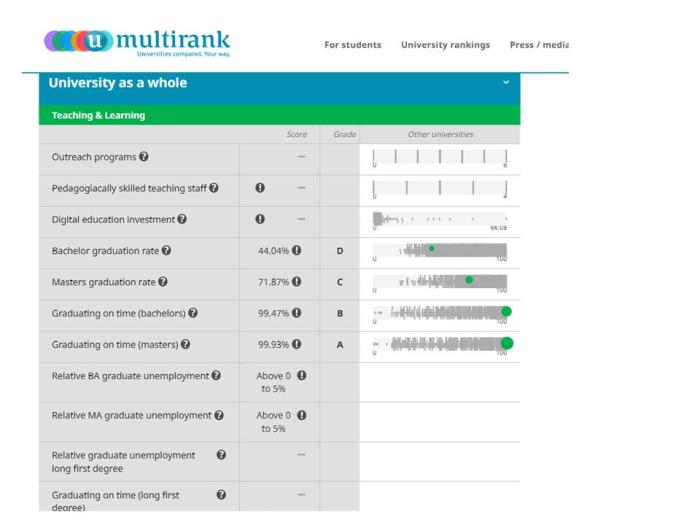The image size is (700, 525).
Task: Click help icon next to Outreach programs
Action: click(144, 157)
